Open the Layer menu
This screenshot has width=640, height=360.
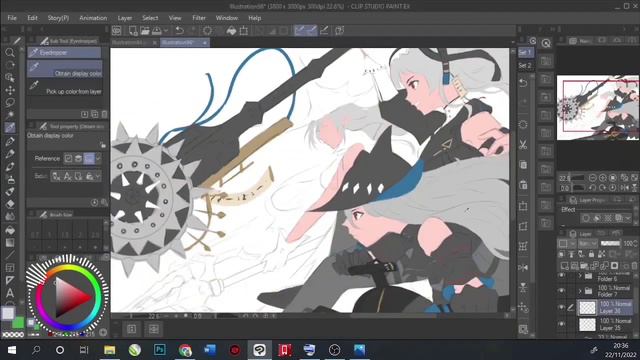click(x=125, y=18)
